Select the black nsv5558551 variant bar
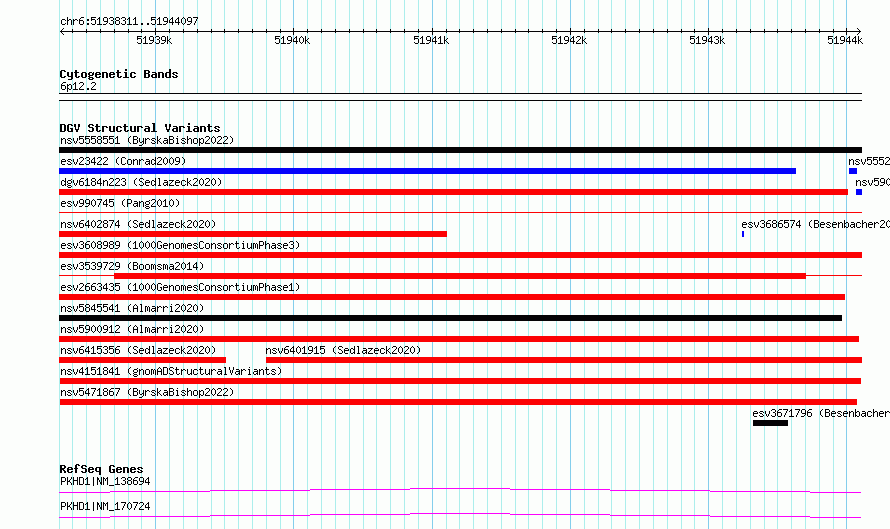Image resolution: width=890 pixels, height=529 pixels. tap(460, 150)
